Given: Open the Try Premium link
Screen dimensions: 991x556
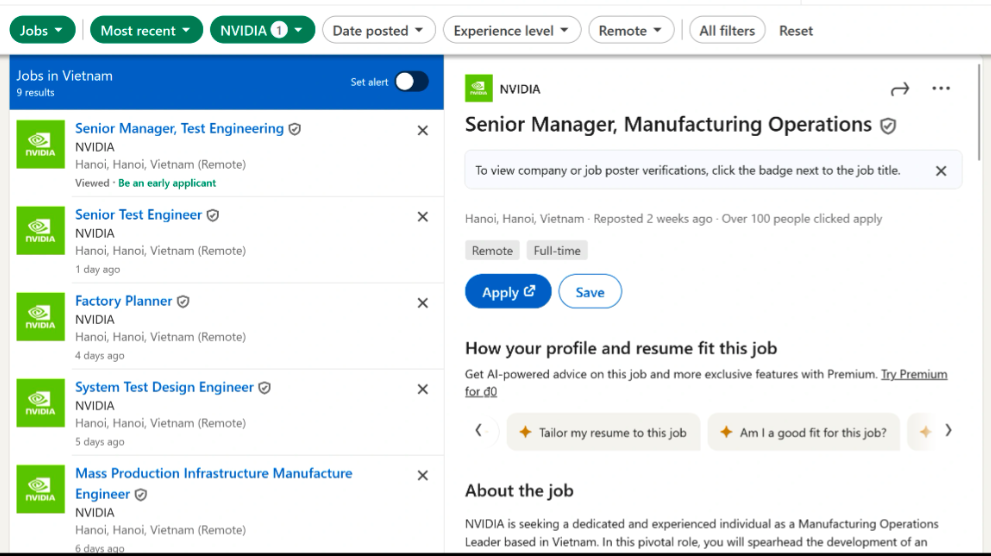Looking at the screenshot, I should pos(913,374).
